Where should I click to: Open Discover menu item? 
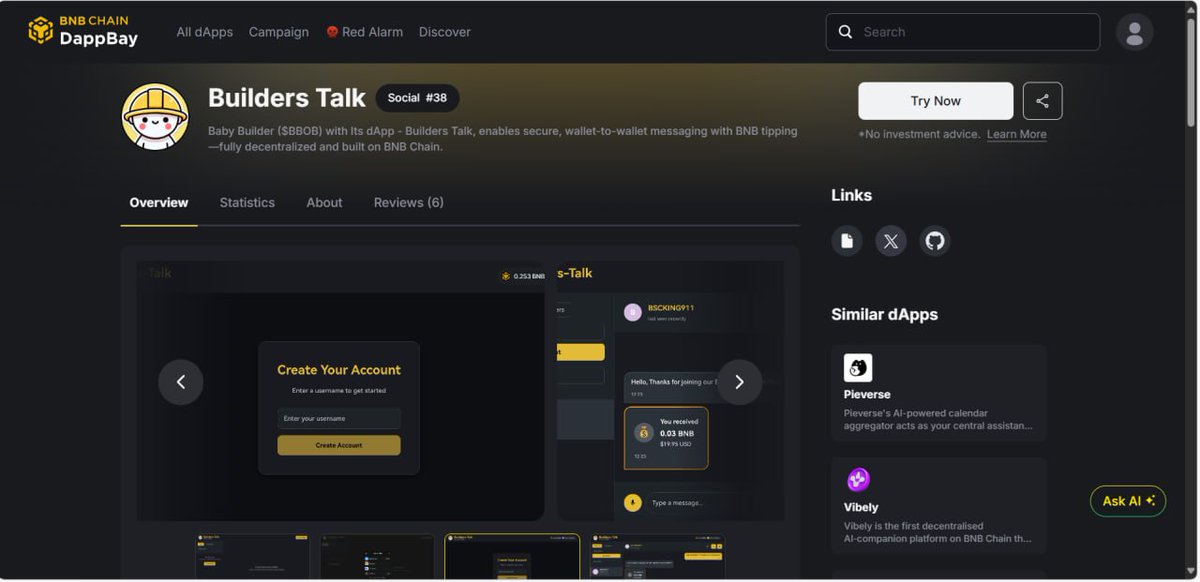(x=445, y=32)
